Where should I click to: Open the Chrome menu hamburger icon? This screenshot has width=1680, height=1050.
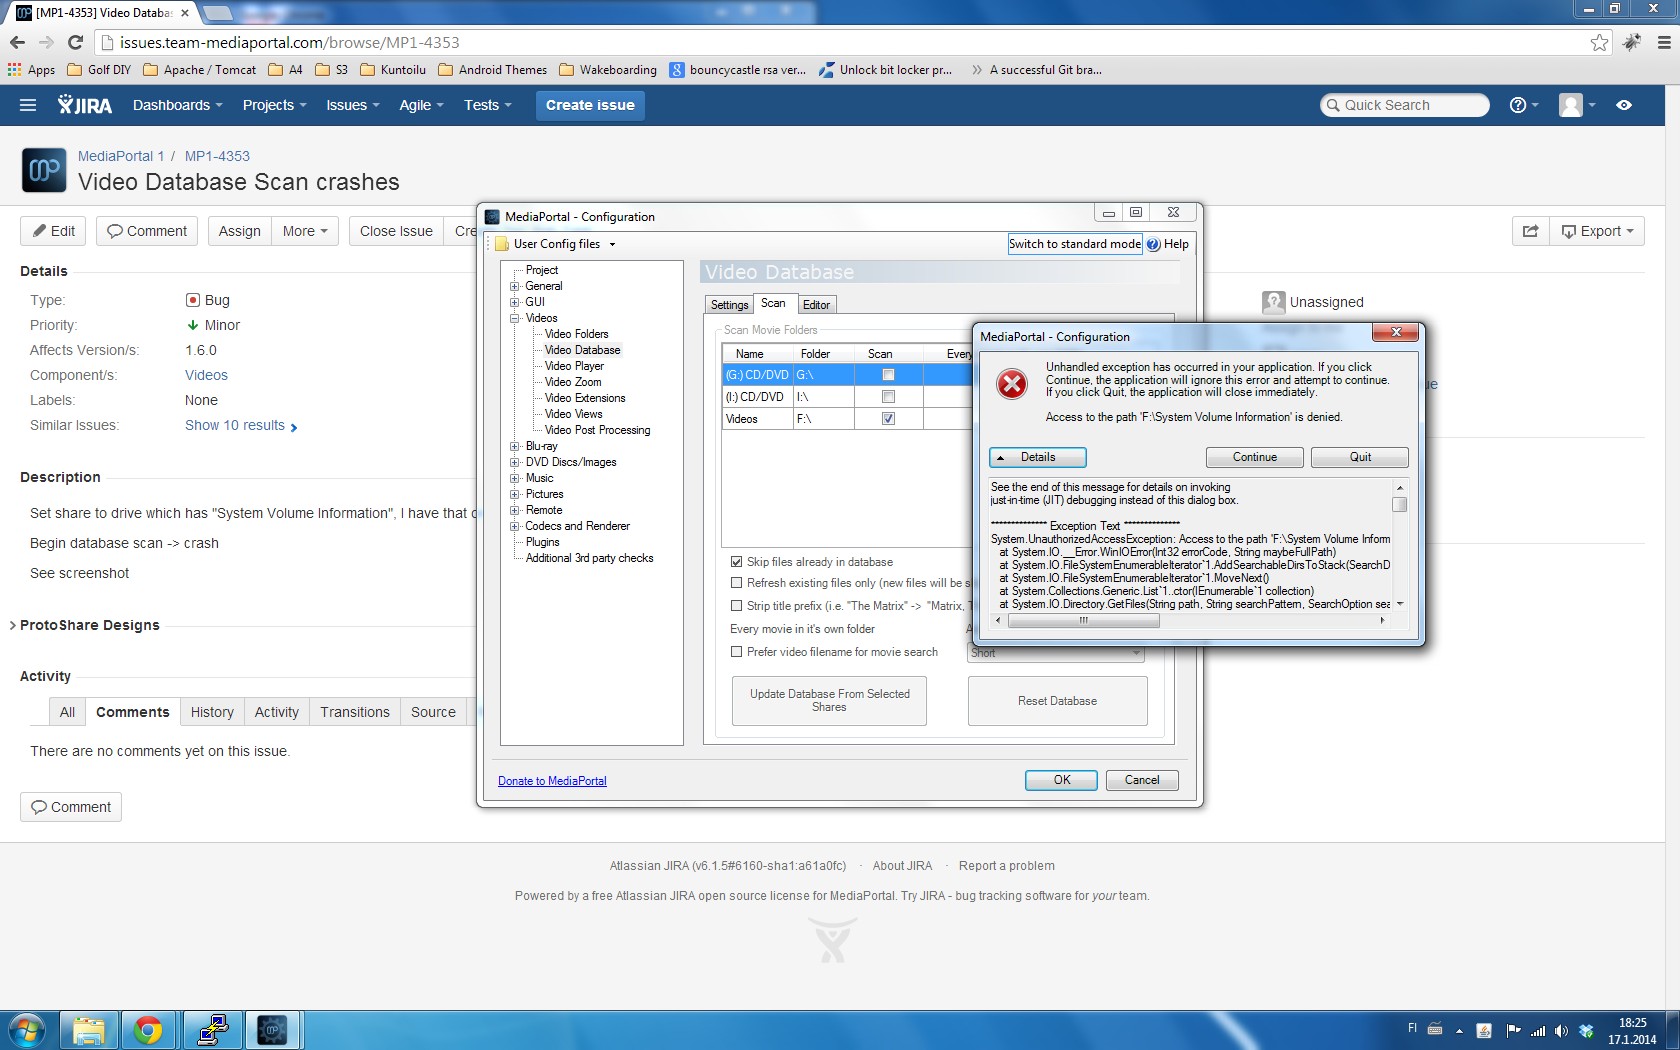coord(1664,42)
